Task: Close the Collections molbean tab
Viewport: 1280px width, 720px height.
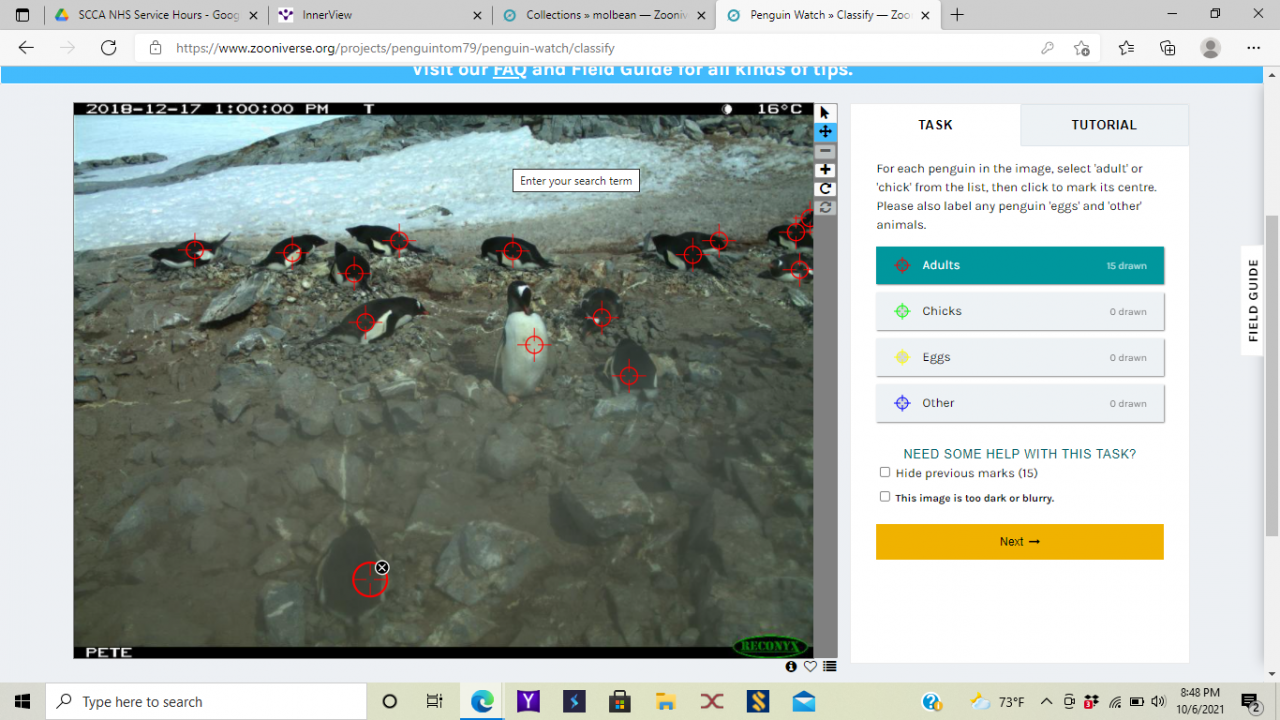Action: (x=699, y=15)
